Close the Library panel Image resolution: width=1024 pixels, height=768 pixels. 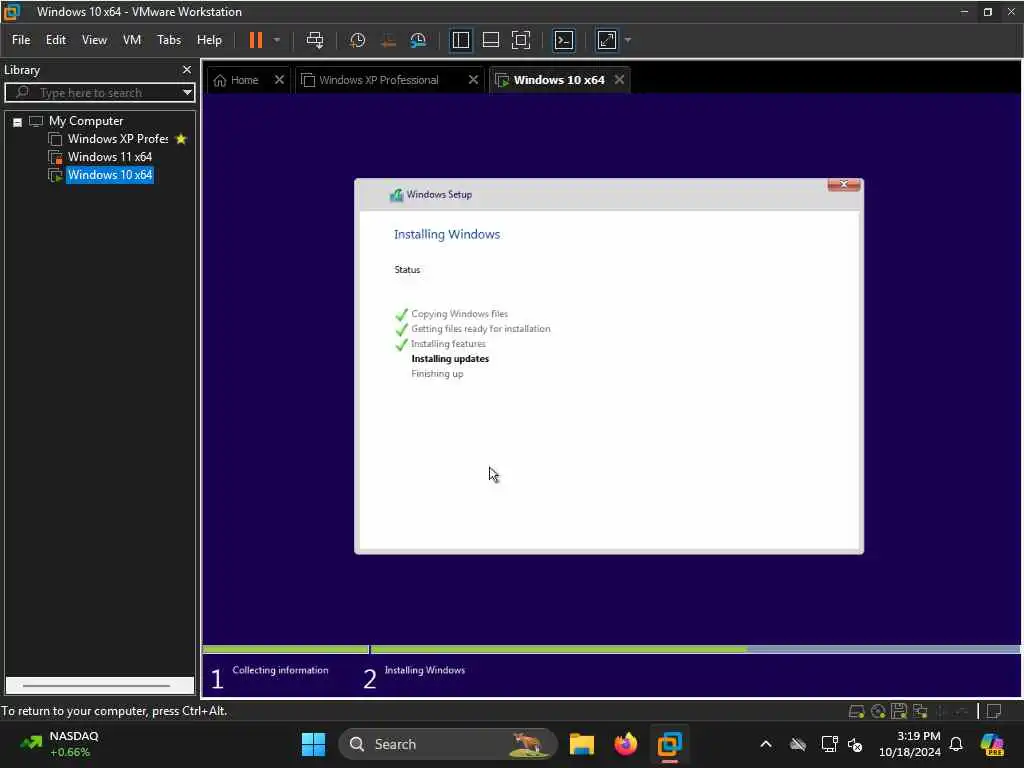coord(187,69)
